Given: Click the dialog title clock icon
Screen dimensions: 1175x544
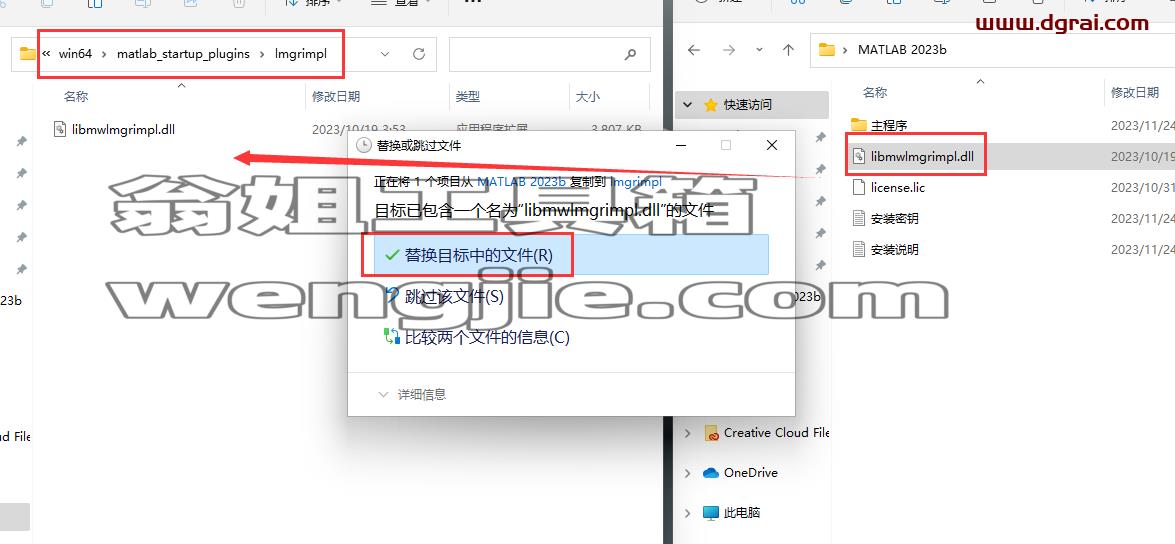Looking at the screenshot, I should tap(363, 145).
